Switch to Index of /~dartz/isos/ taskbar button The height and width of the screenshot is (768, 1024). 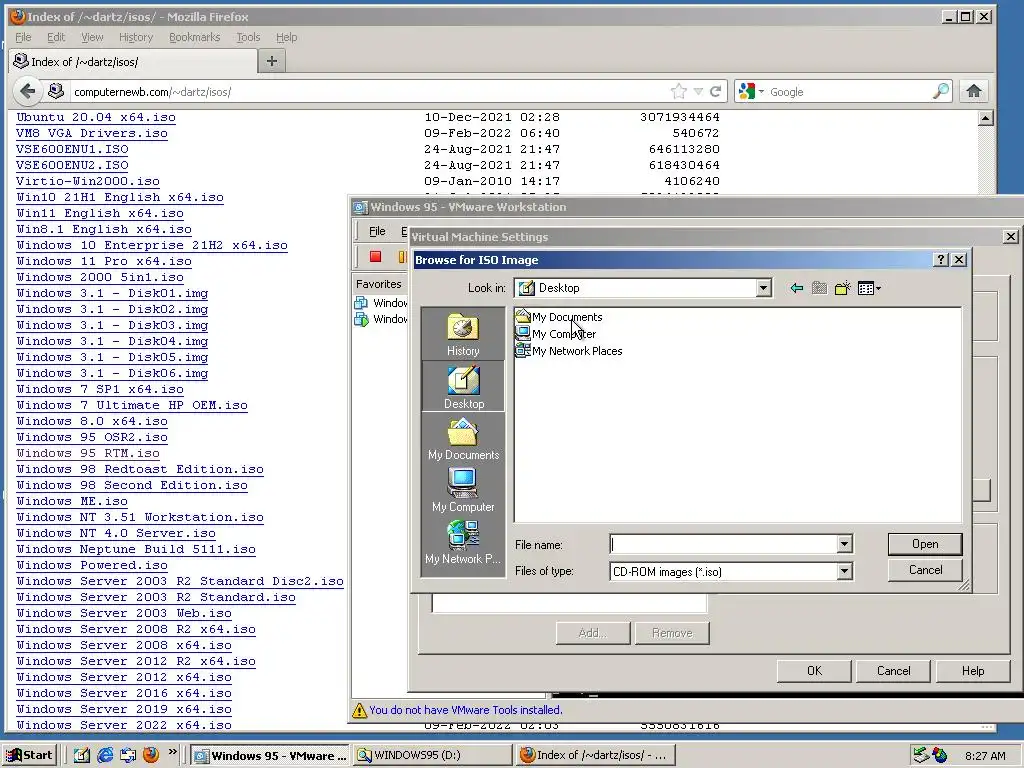[595, 755]
